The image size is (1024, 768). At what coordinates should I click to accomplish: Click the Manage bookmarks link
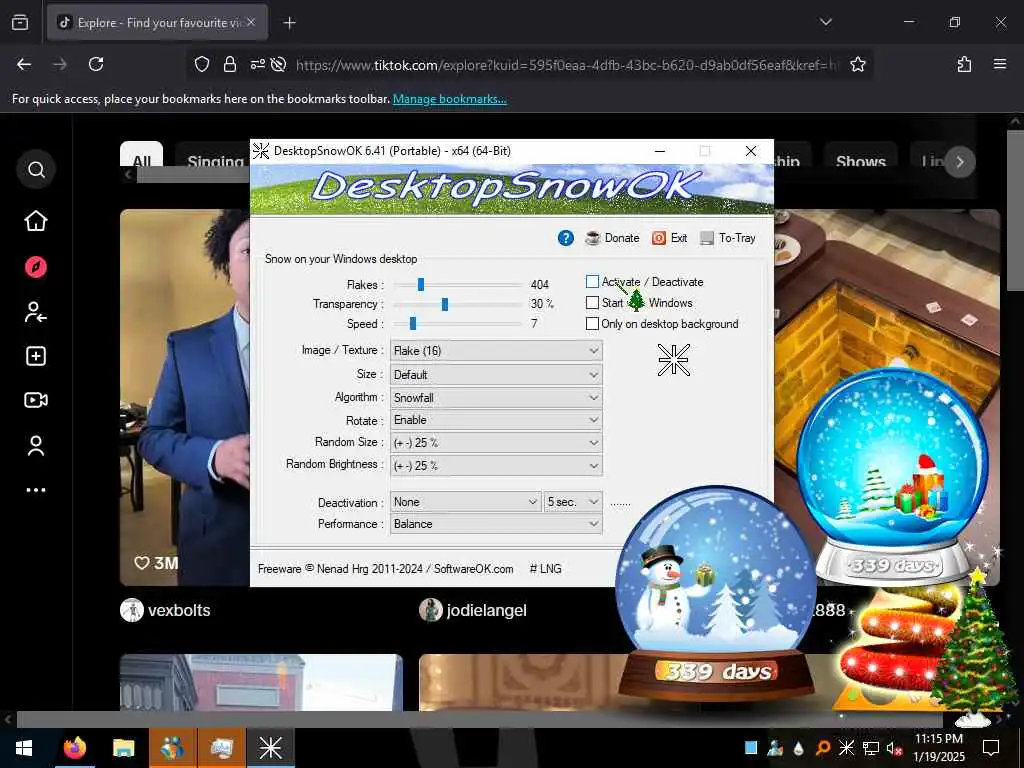coord(449,99)
